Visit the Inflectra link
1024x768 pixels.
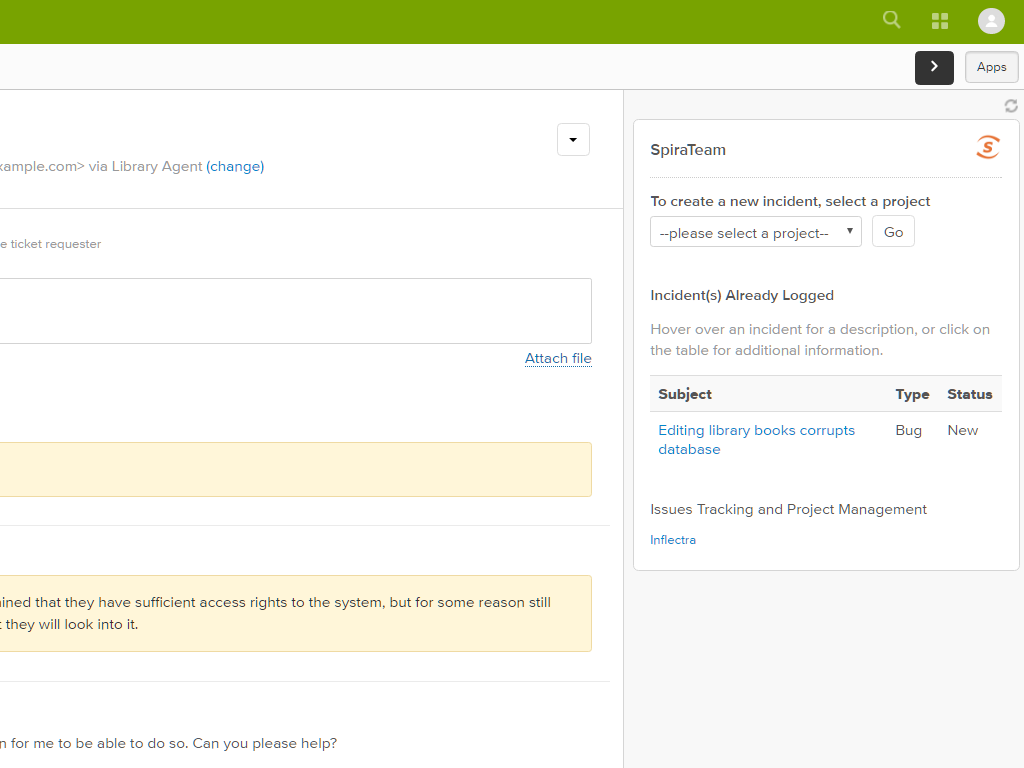[673, 540]
